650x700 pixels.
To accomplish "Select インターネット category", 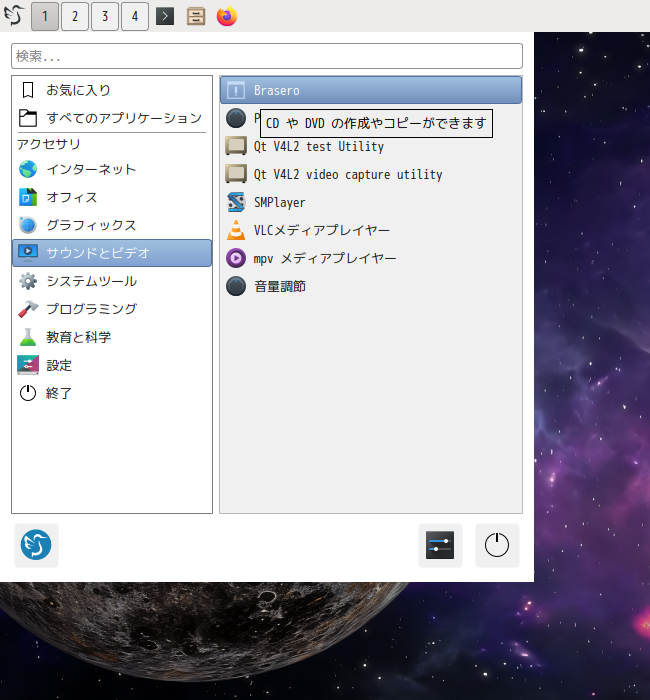I will tap(112, 169).
